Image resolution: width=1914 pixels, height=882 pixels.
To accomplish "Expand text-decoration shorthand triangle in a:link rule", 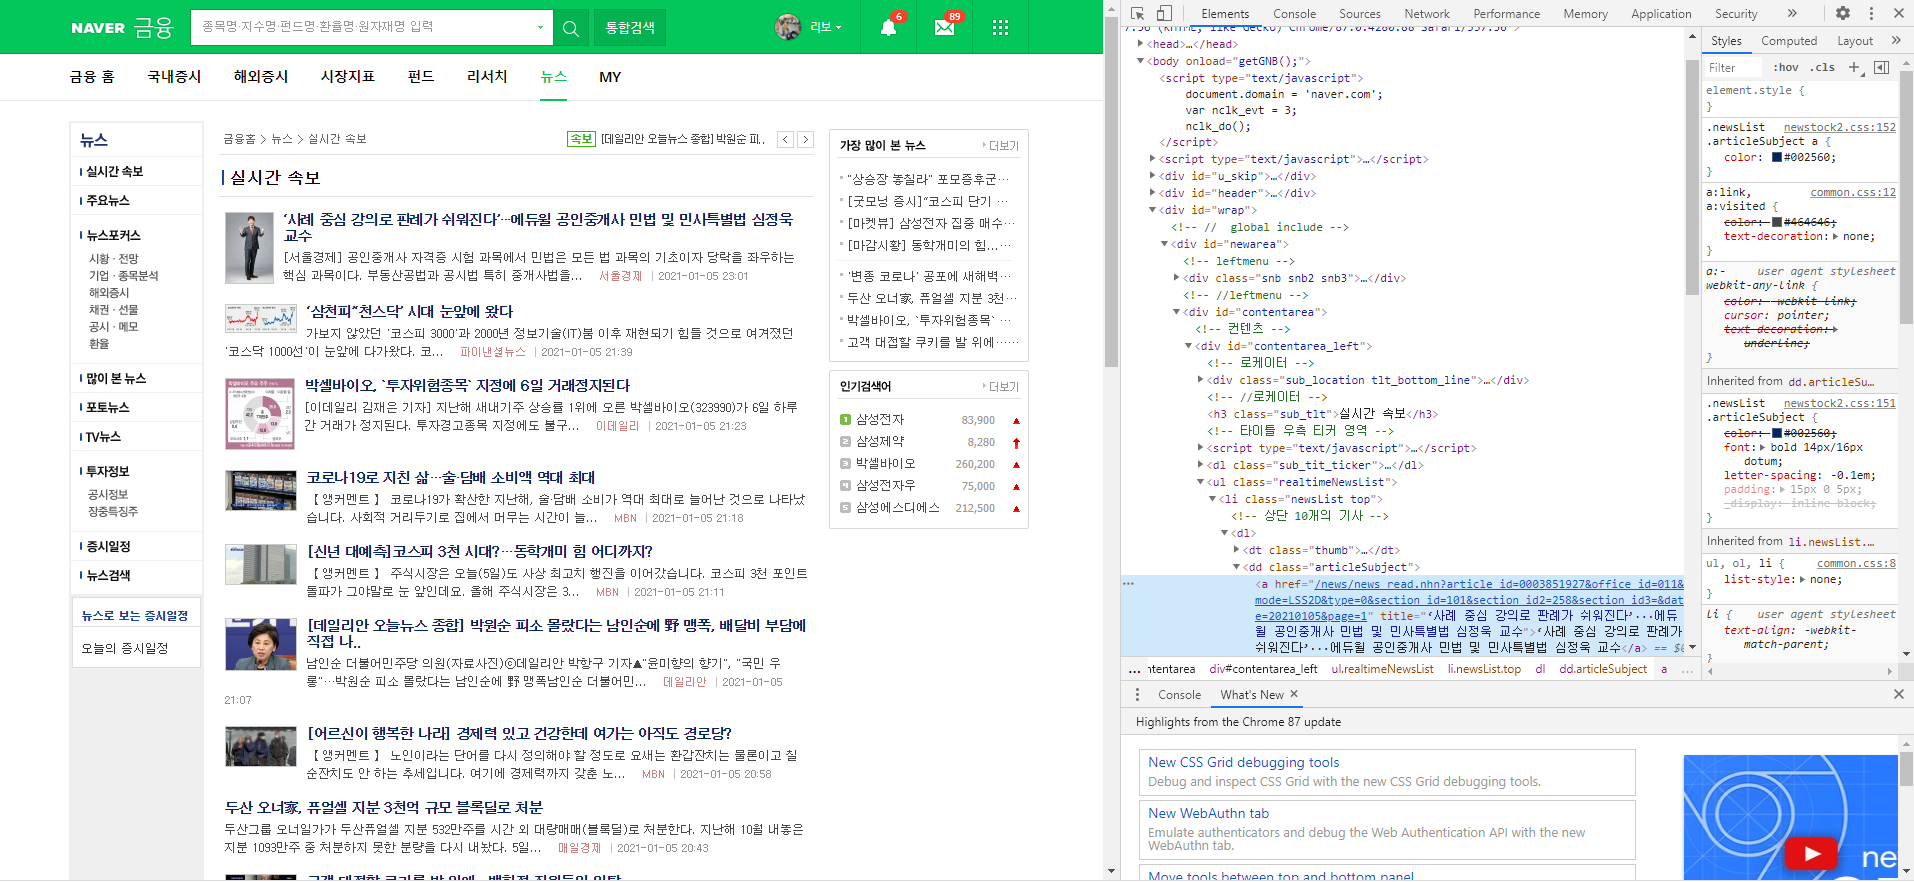I will point(1835,237).
